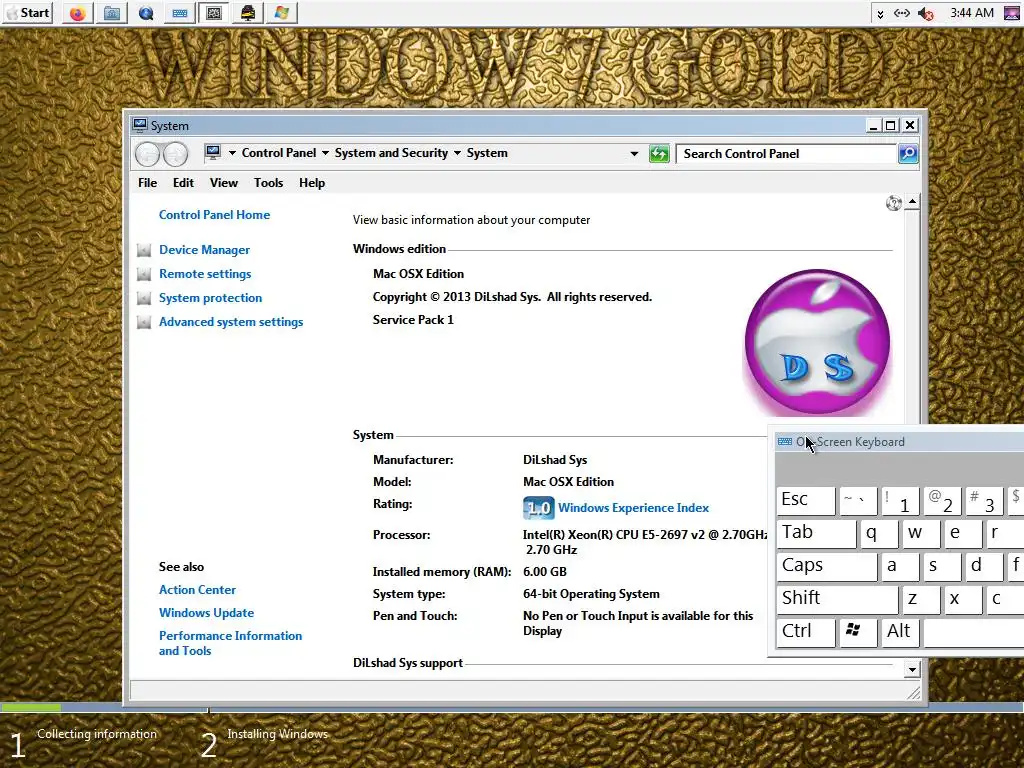The width and height of the screenshot is (1024, 768).
Task: Click shield icon beside Remote settings
Action: coord(144,274)
